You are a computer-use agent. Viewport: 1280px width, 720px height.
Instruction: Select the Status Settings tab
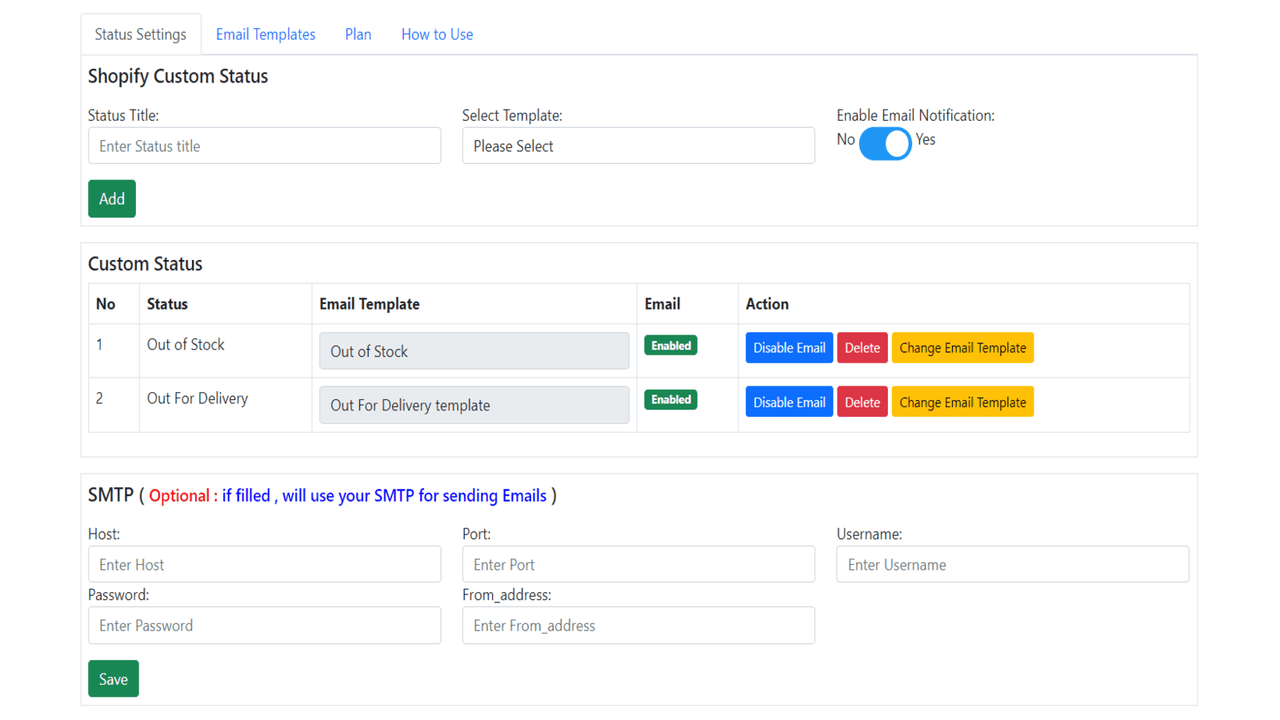(140, 33)
